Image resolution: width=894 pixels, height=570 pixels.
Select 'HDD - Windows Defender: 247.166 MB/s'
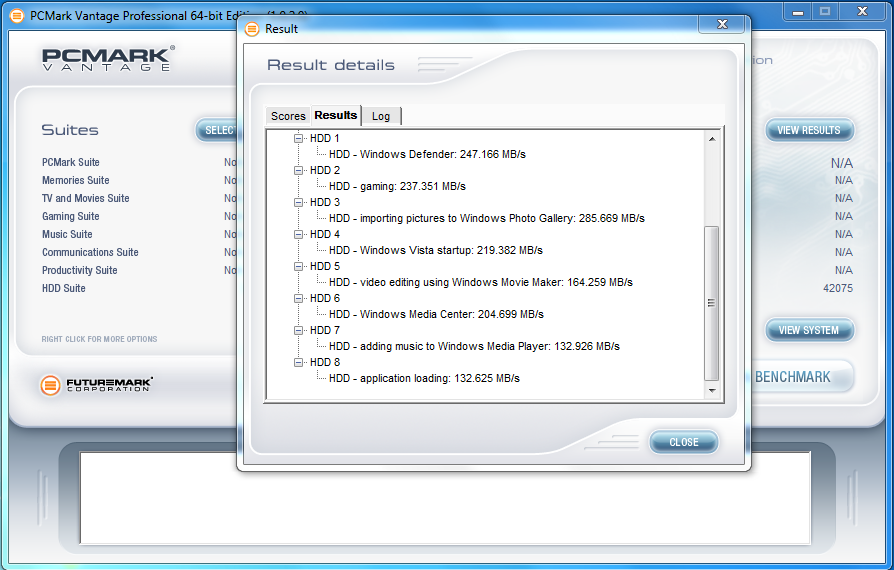click(427, 154)
